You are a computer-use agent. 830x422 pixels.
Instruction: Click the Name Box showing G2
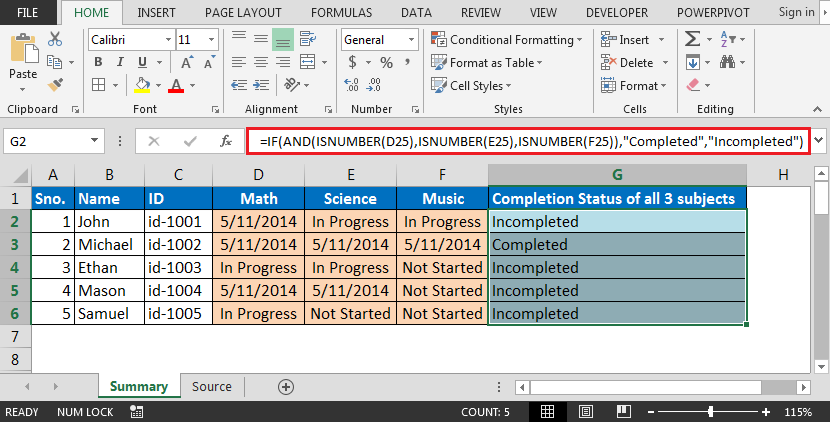53,141
